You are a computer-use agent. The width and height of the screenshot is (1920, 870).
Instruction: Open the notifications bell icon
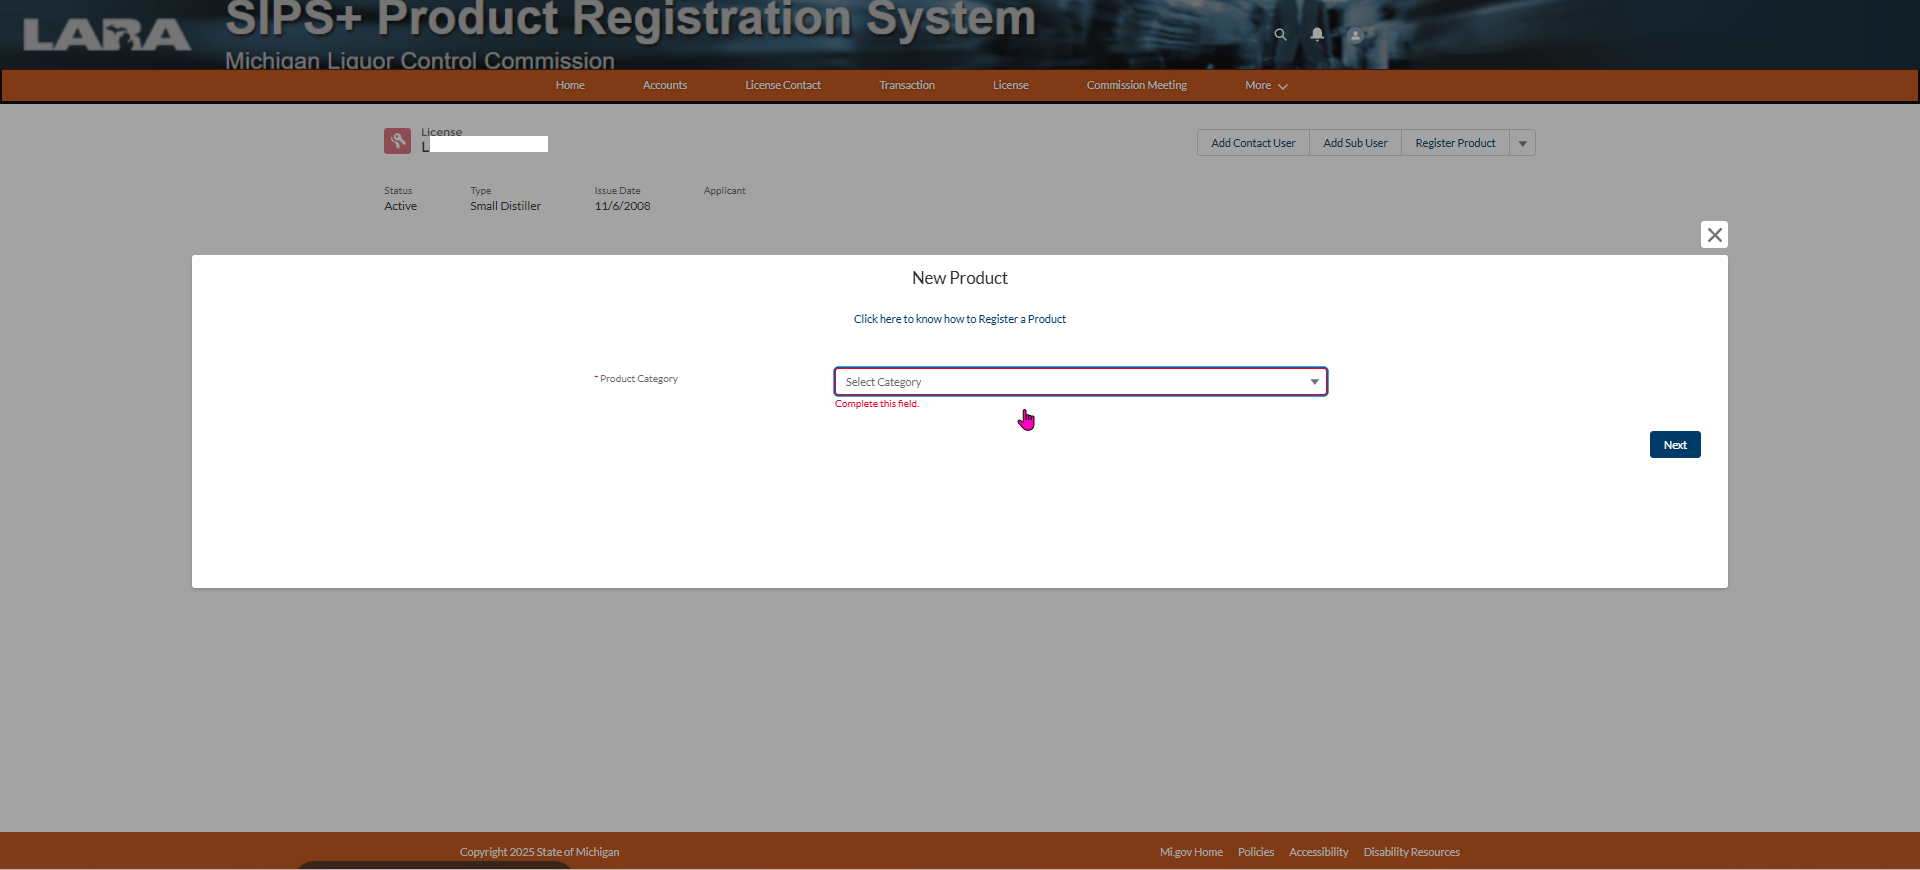pyautogui.click(x=1317, y=34)
